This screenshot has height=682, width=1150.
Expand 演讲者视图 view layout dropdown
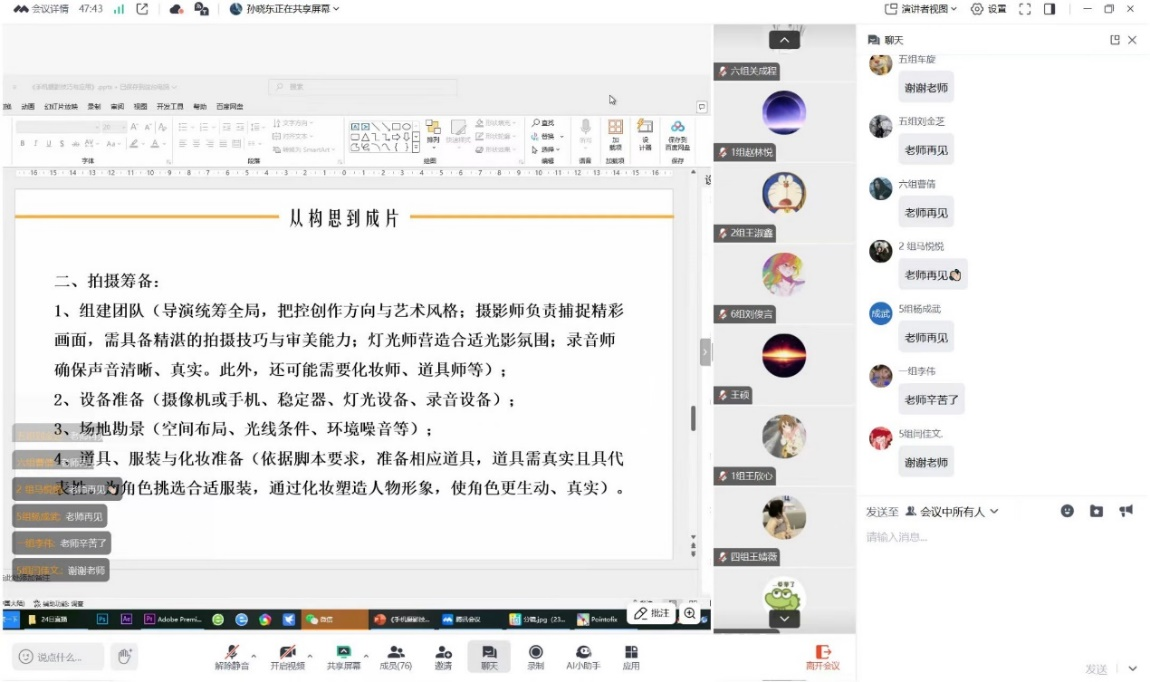click(921, 9)
